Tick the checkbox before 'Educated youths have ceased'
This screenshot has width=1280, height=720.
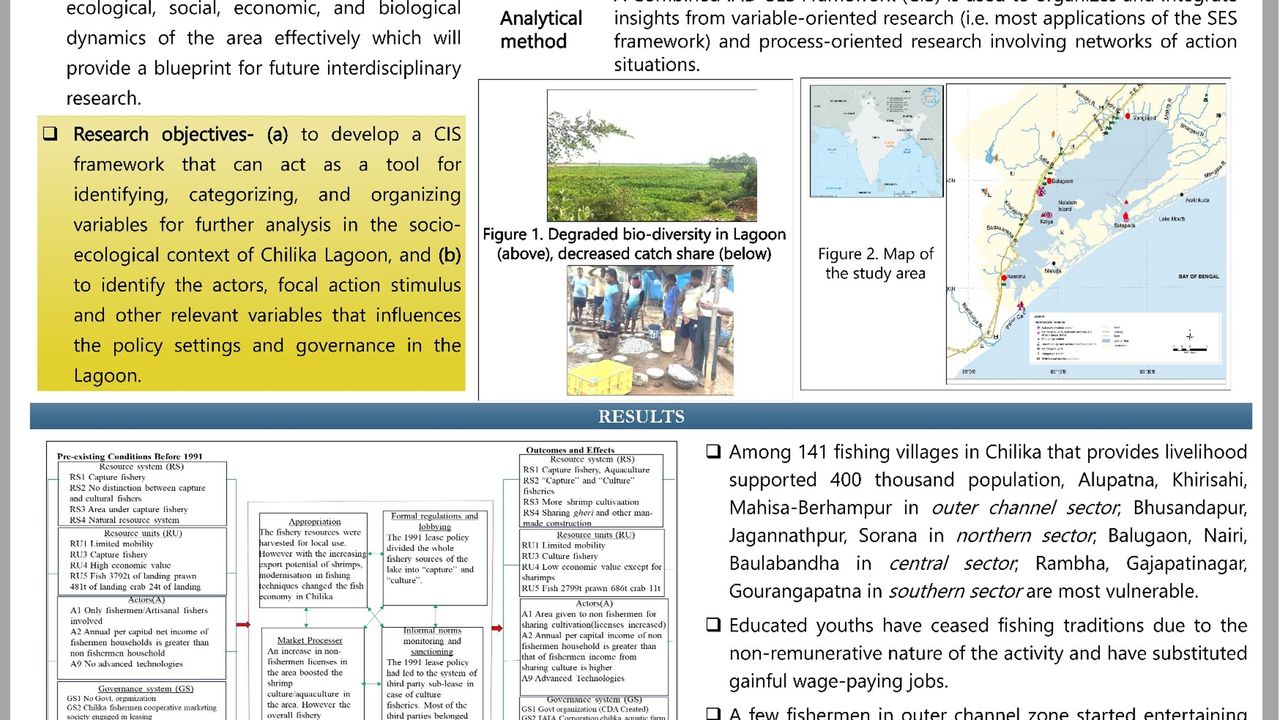[712, 625]
